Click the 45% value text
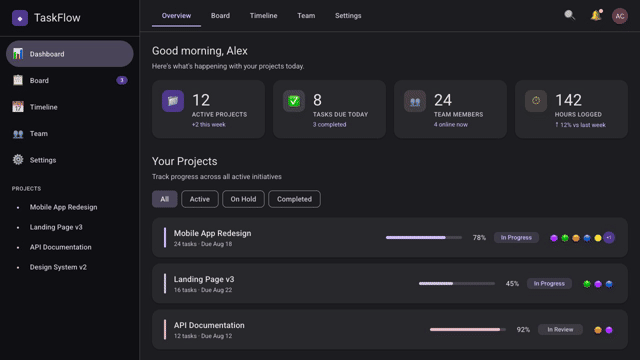This screenshot has width=640, height=360. pyautogui.click(x=512, y=284)
